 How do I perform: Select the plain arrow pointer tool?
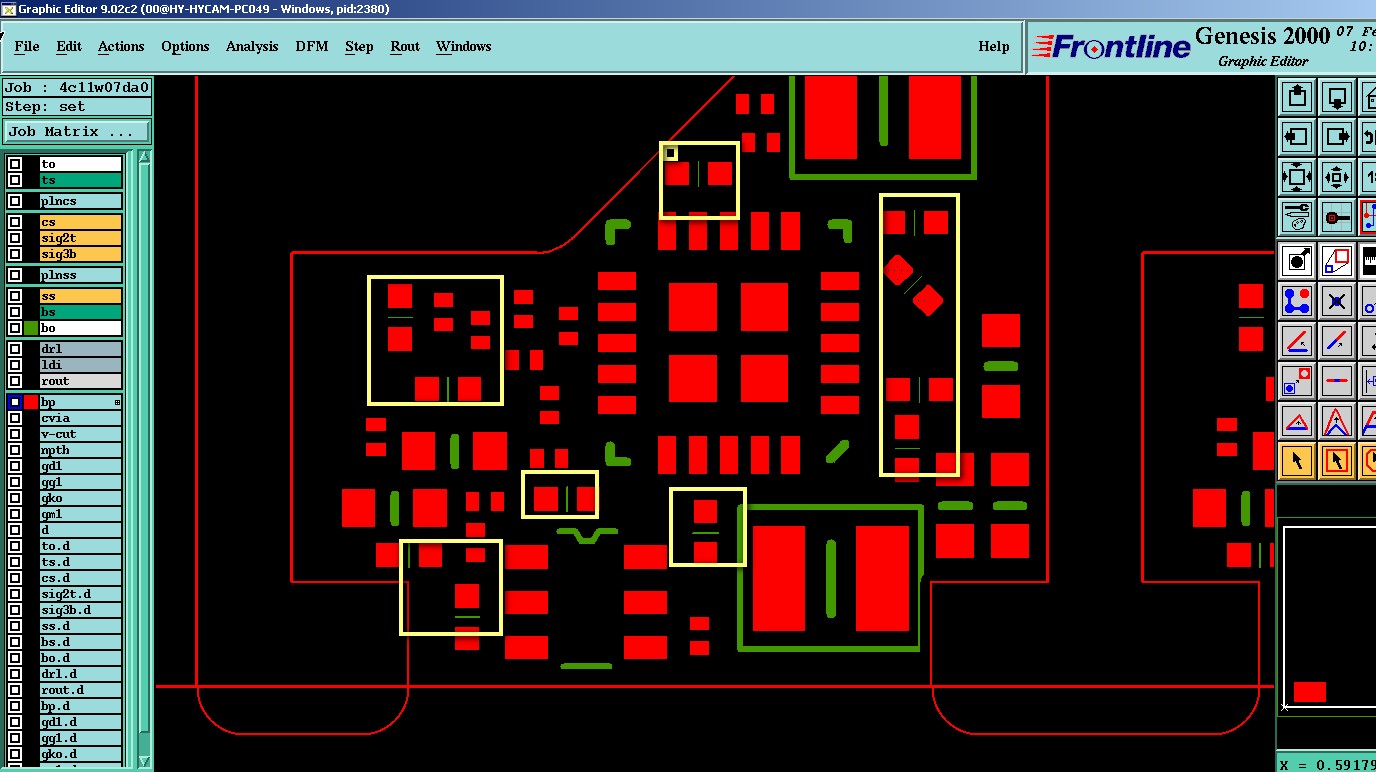coord(1297,461)
